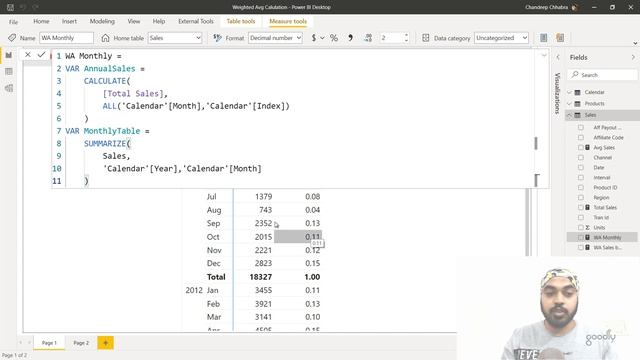Check the Channel field checkbox
640x360 pixels.
pos(580,158)
